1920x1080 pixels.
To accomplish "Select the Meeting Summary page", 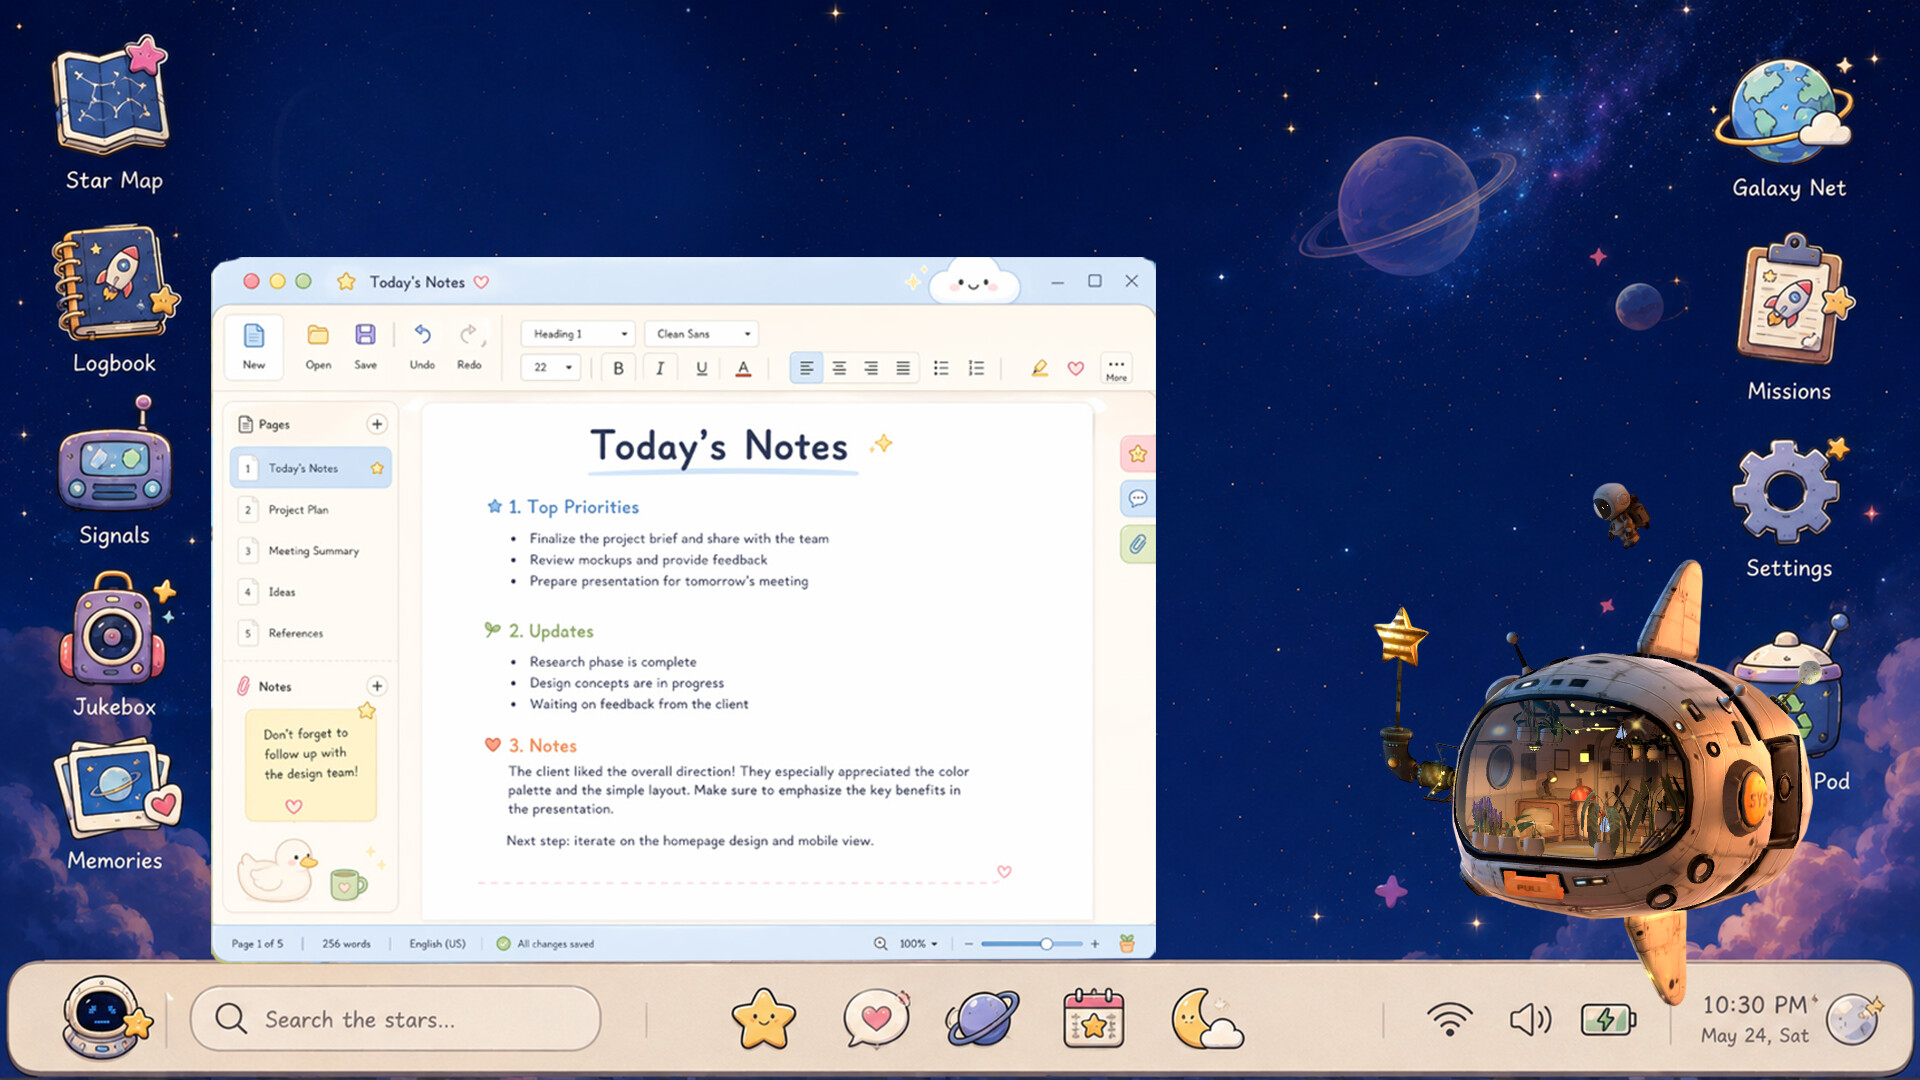I will pos(311,551).
